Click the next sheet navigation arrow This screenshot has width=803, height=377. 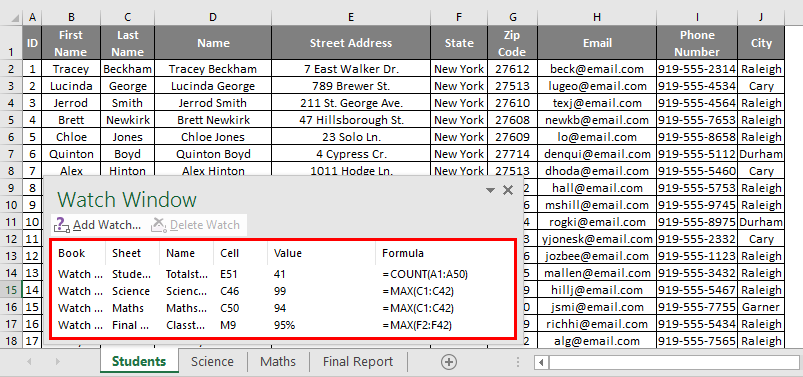(57, 362)
